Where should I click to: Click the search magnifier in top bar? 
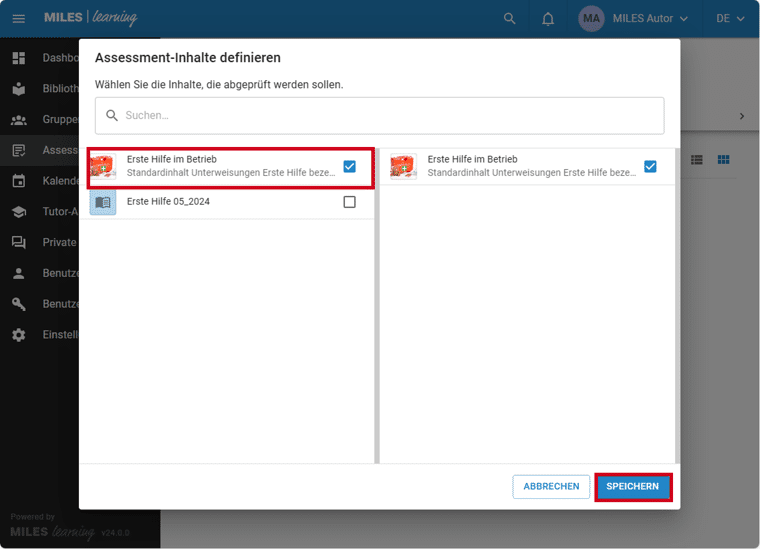[510, 19]
